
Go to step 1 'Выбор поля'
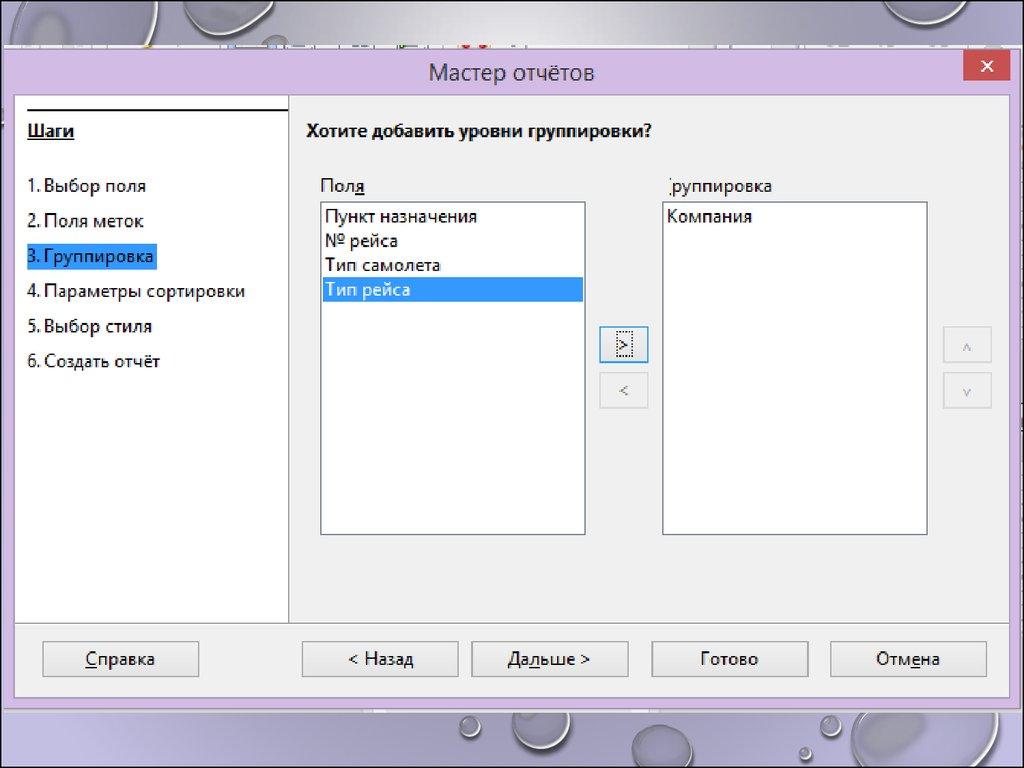tap(86, 186)
